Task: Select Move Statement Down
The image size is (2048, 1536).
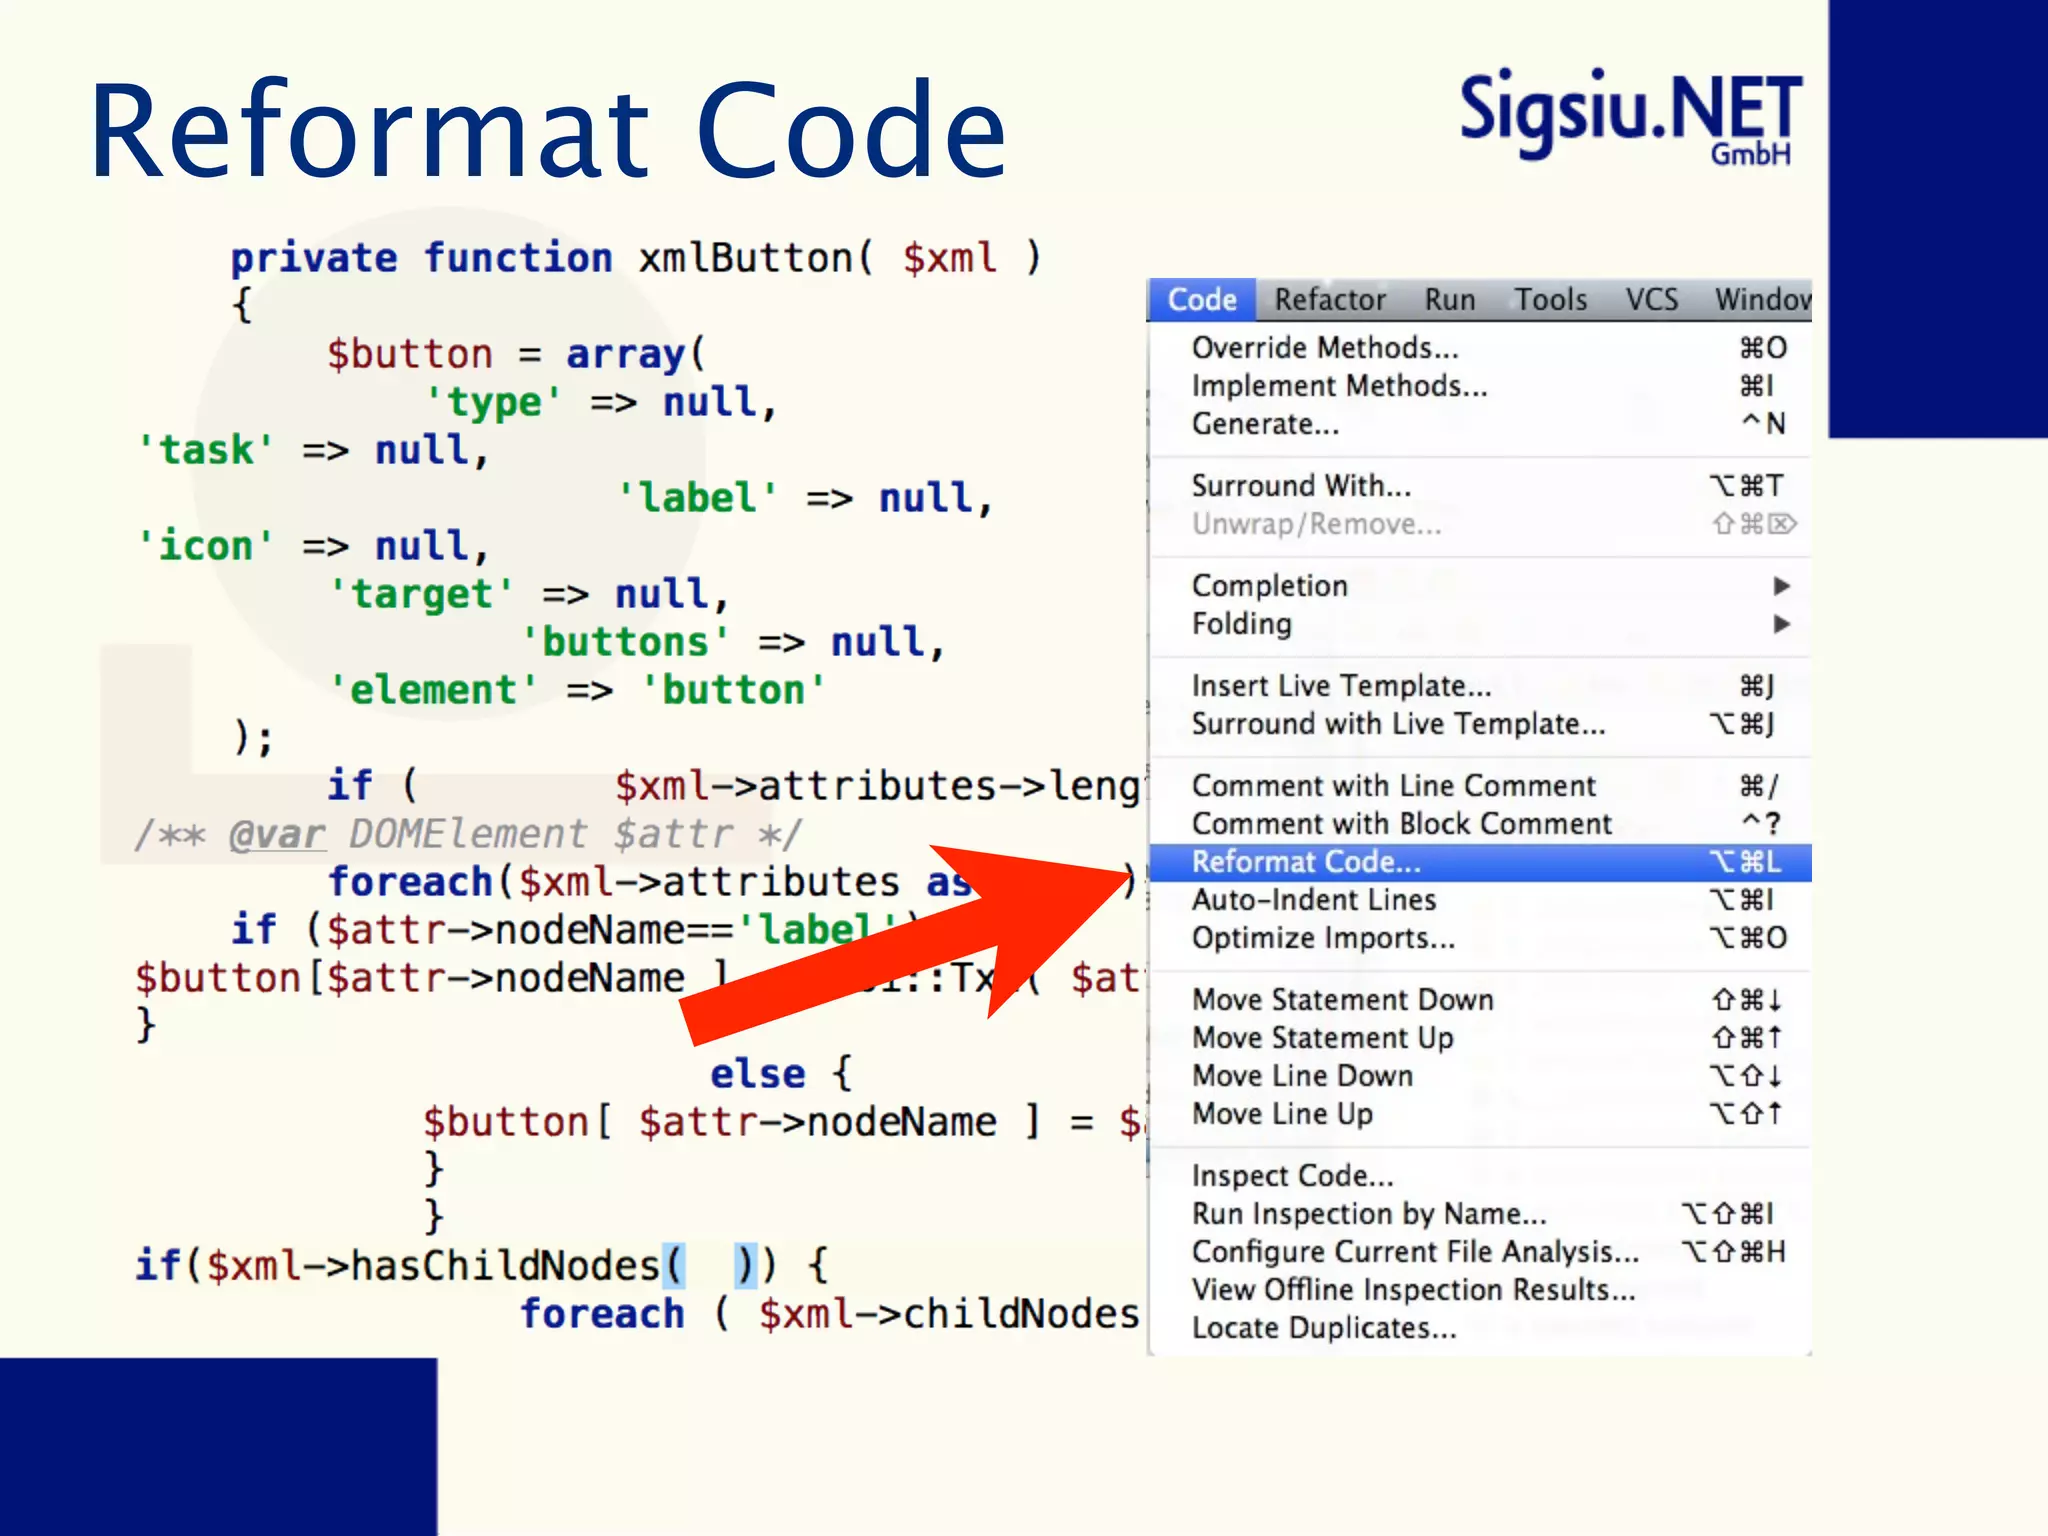Action: point(1480,1000)
